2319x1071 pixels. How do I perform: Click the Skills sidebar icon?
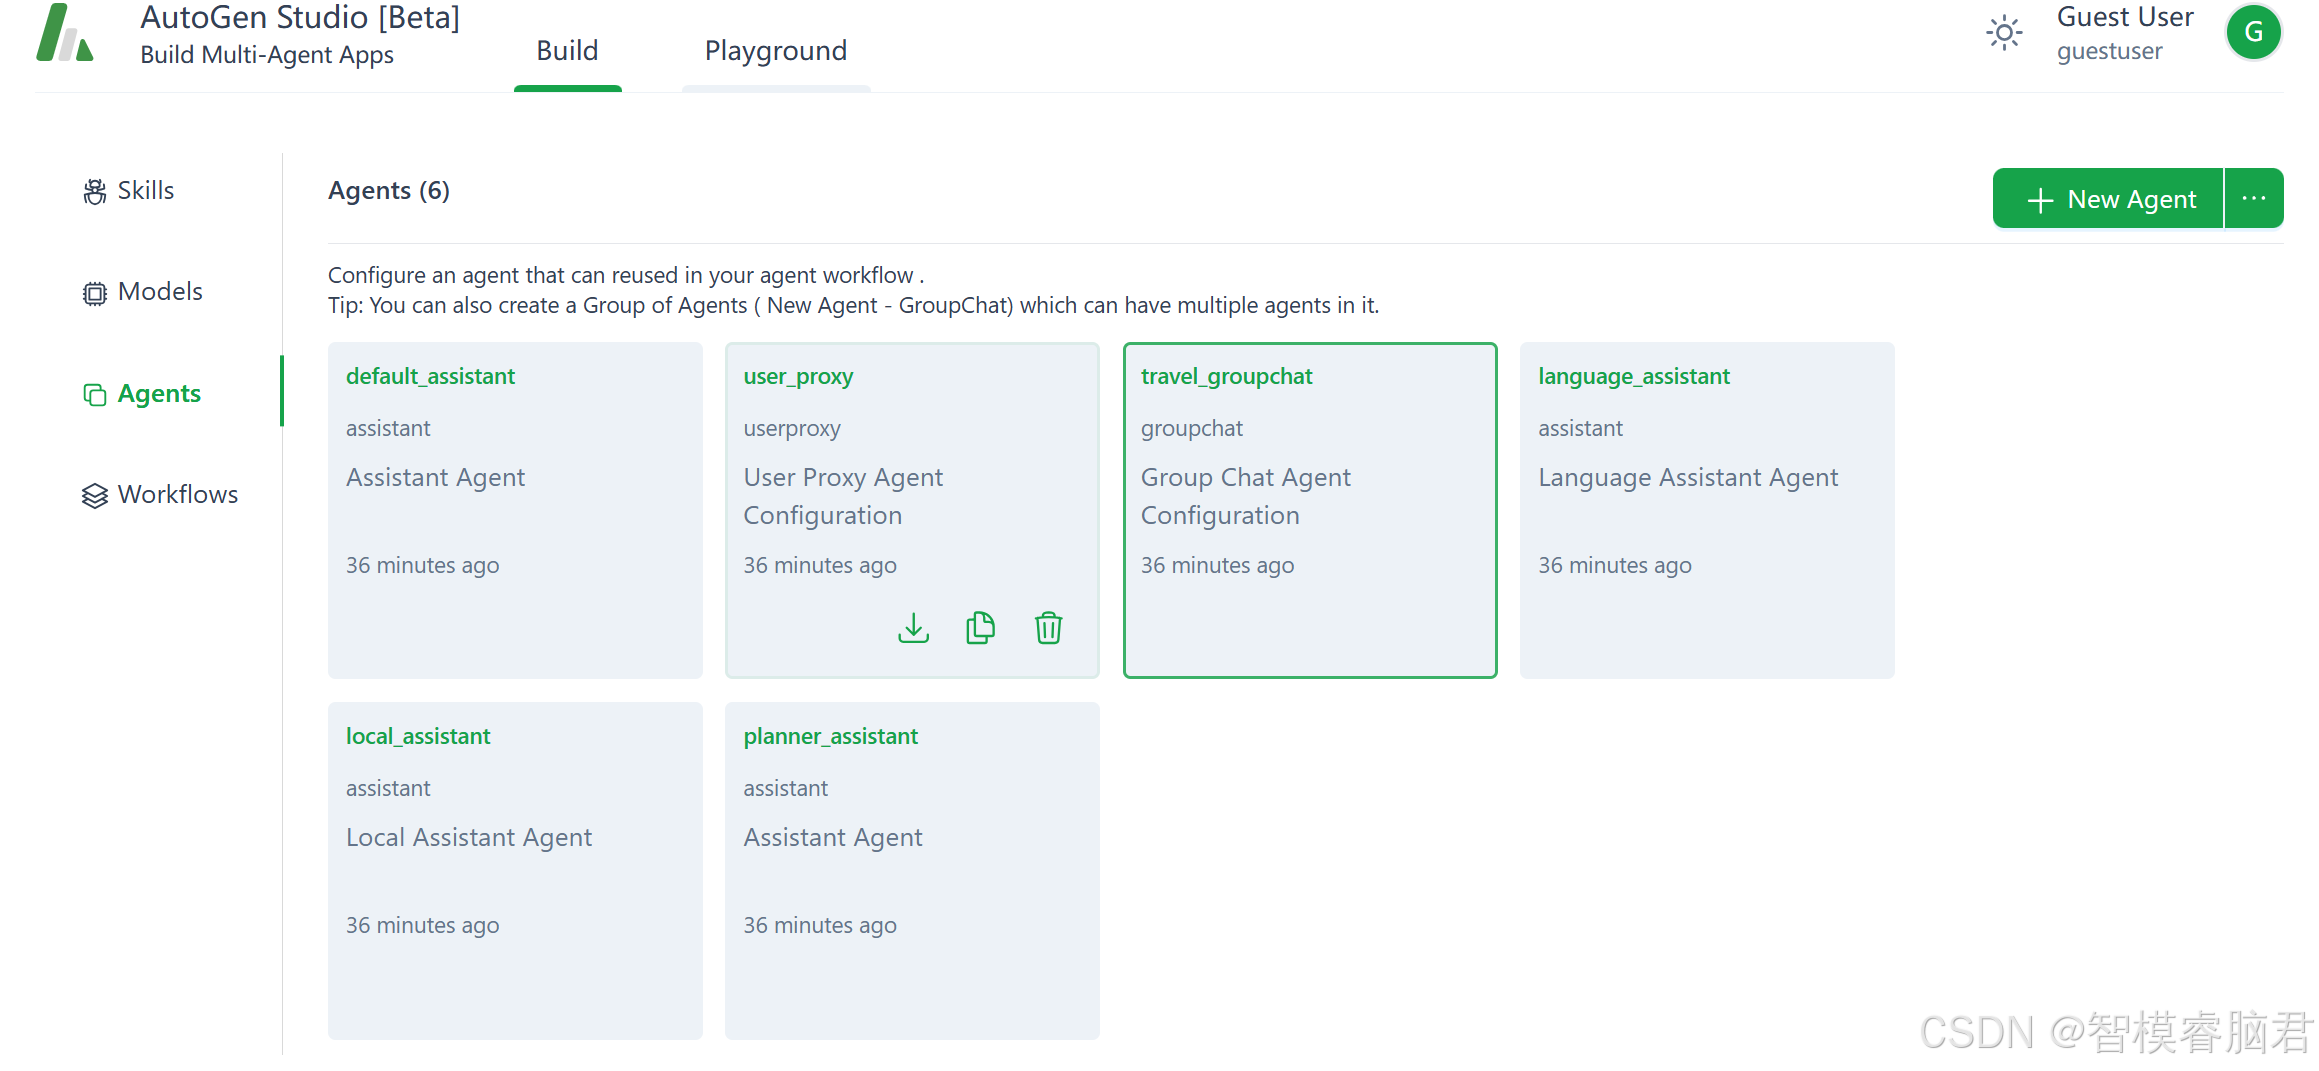(x=95, y=191)
